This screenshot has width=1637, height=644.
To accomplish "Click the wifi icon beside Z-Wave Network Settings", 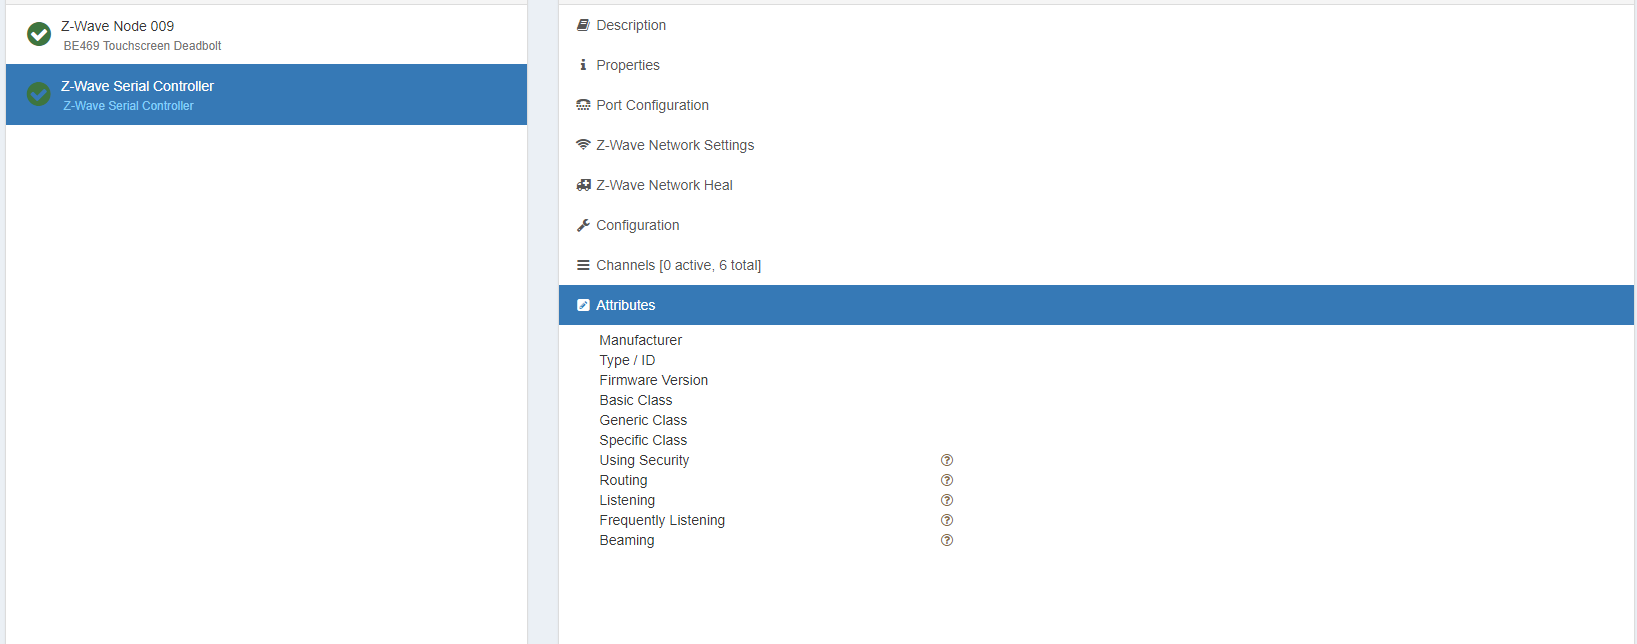I will pos(583,145).
